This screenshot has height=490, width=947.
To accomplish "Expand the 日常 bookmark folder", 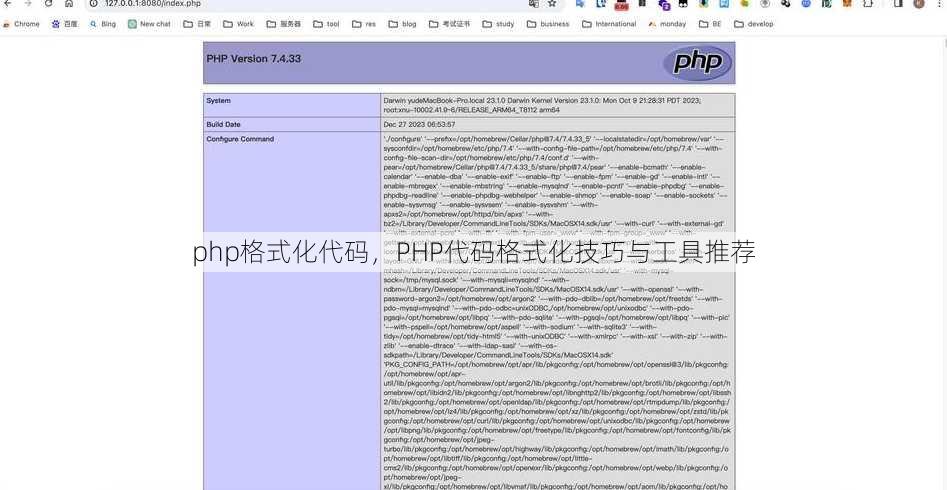I will coord(197,24).
